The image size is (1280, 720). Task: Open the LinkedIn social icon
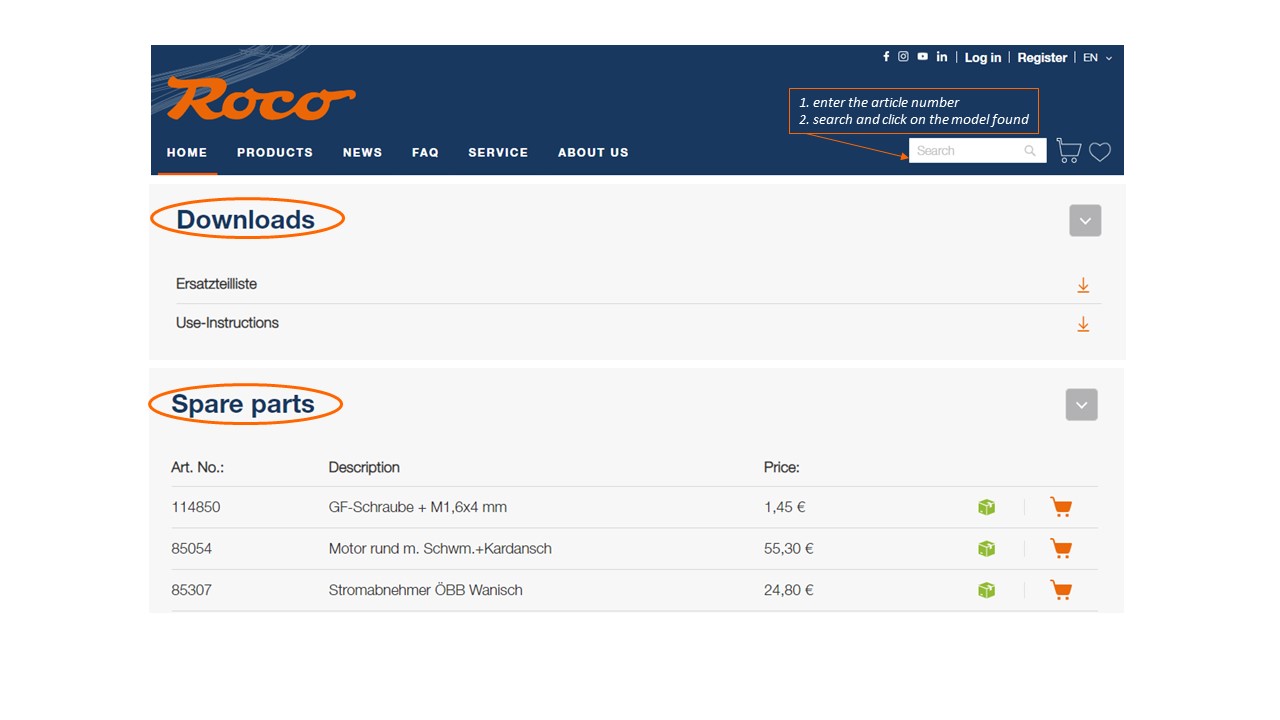941,57
